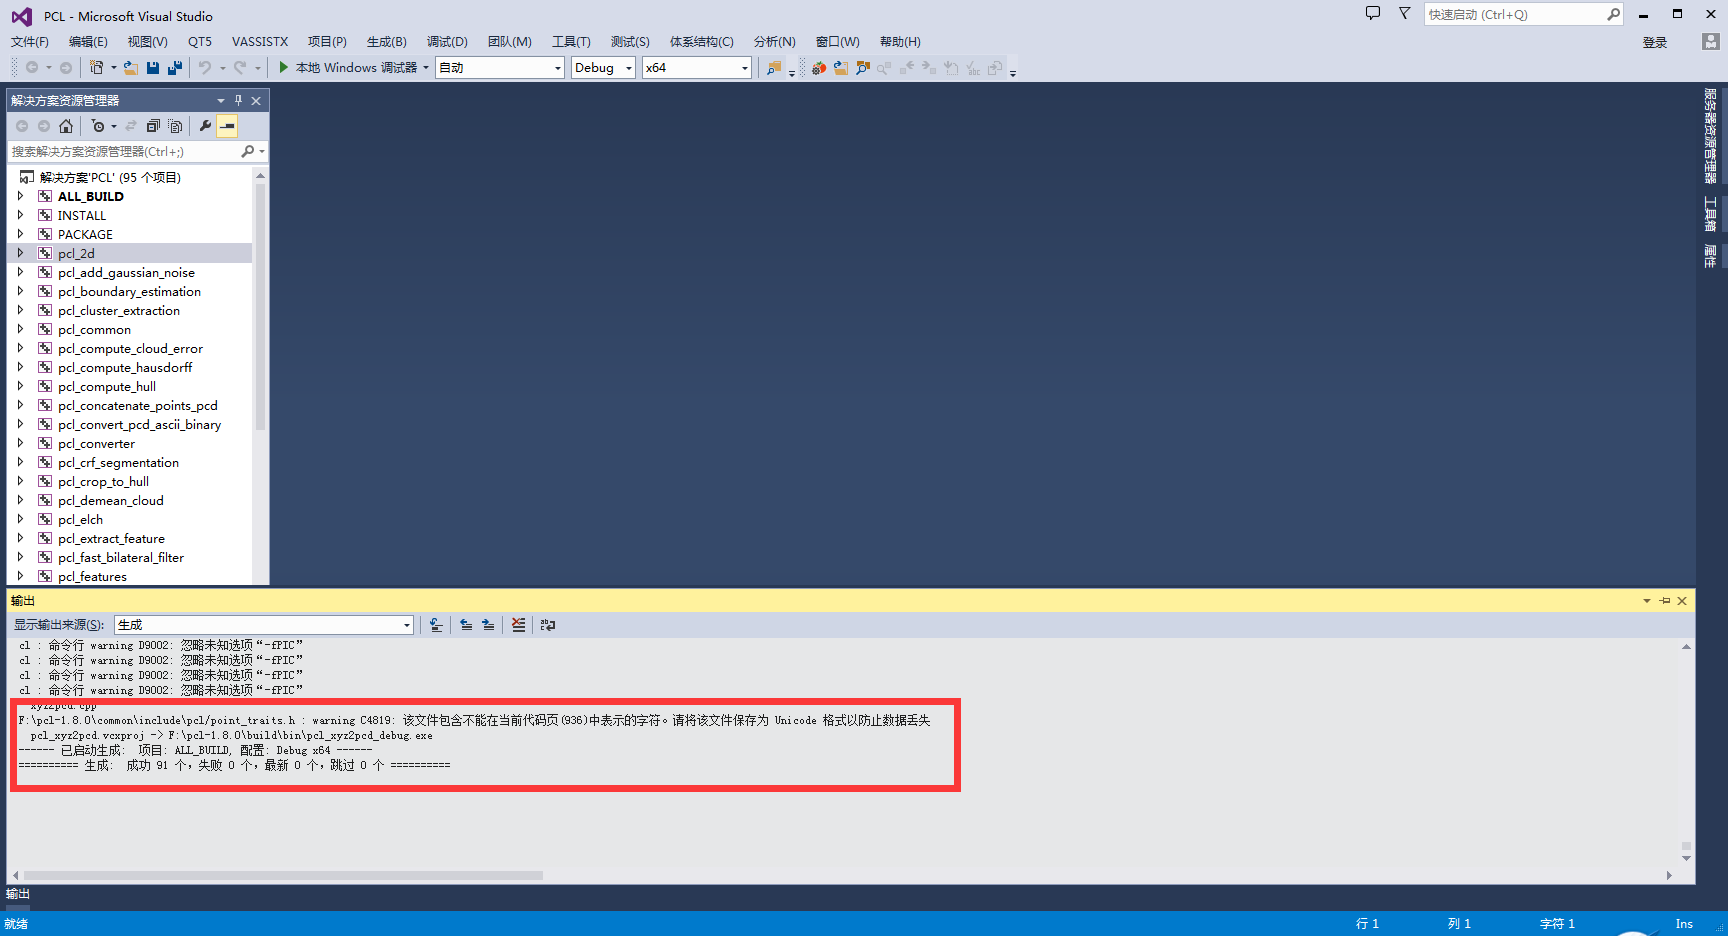Viewport: 1728px width, 936px height.
Task: Click the account avatar icon
Action: coord(1711,42)
